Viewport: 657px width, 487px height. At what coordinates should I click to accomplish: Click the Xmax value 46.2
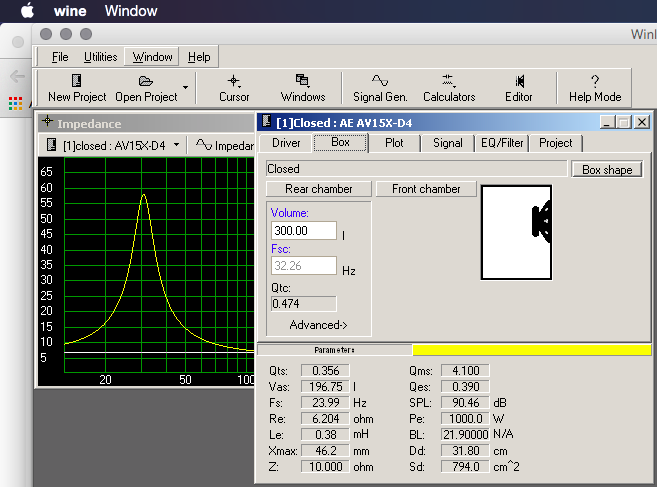click(x=325, y=451)
